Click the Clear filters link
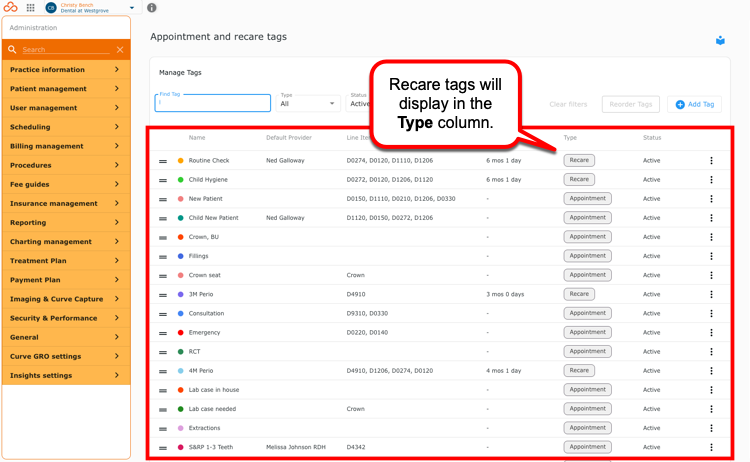750x462 pixels. click(568, 104)
